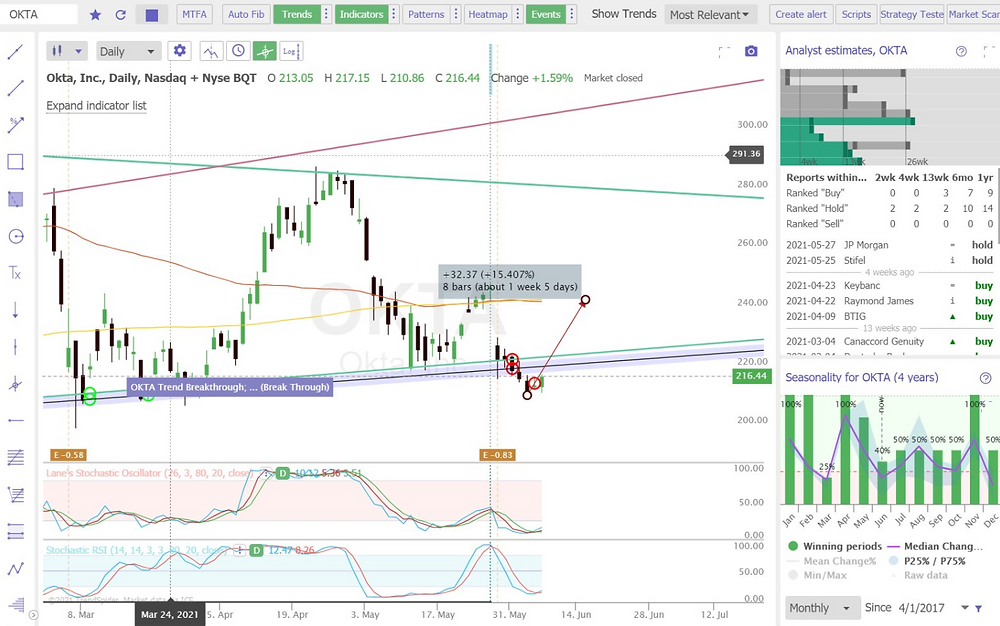Viewport: 1000px width, 626px height.
Task: Click the chart compare line icon
Action: point(211,51)
